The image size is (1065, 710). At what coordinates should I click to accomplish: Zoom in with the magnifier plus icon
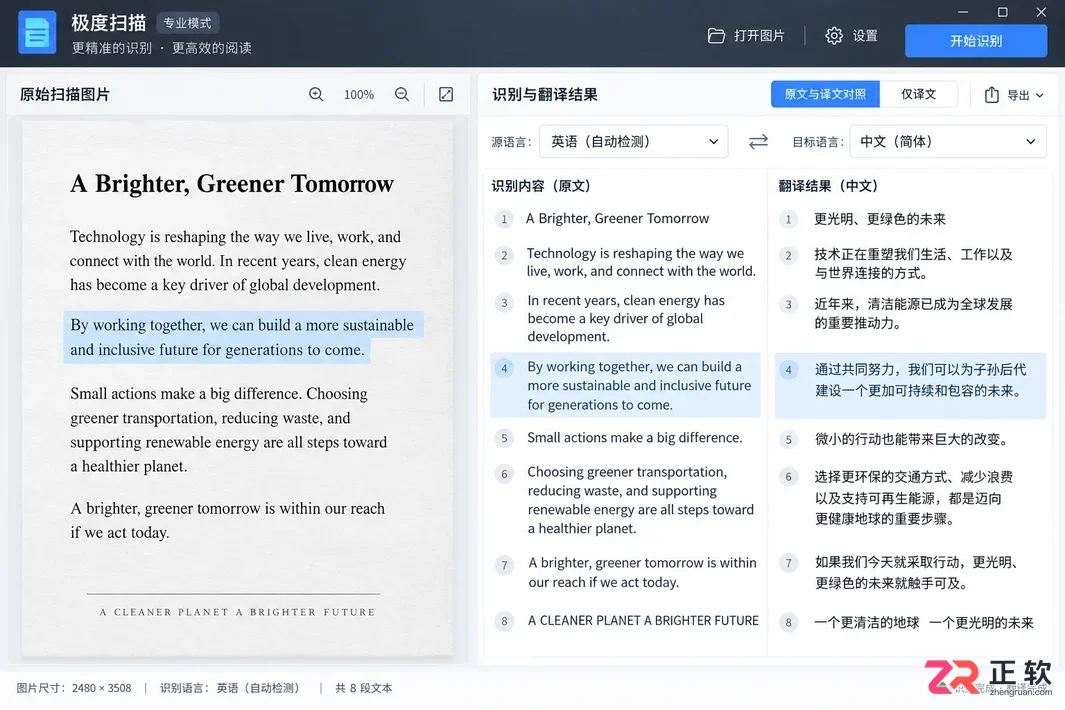tap(316, 94)
